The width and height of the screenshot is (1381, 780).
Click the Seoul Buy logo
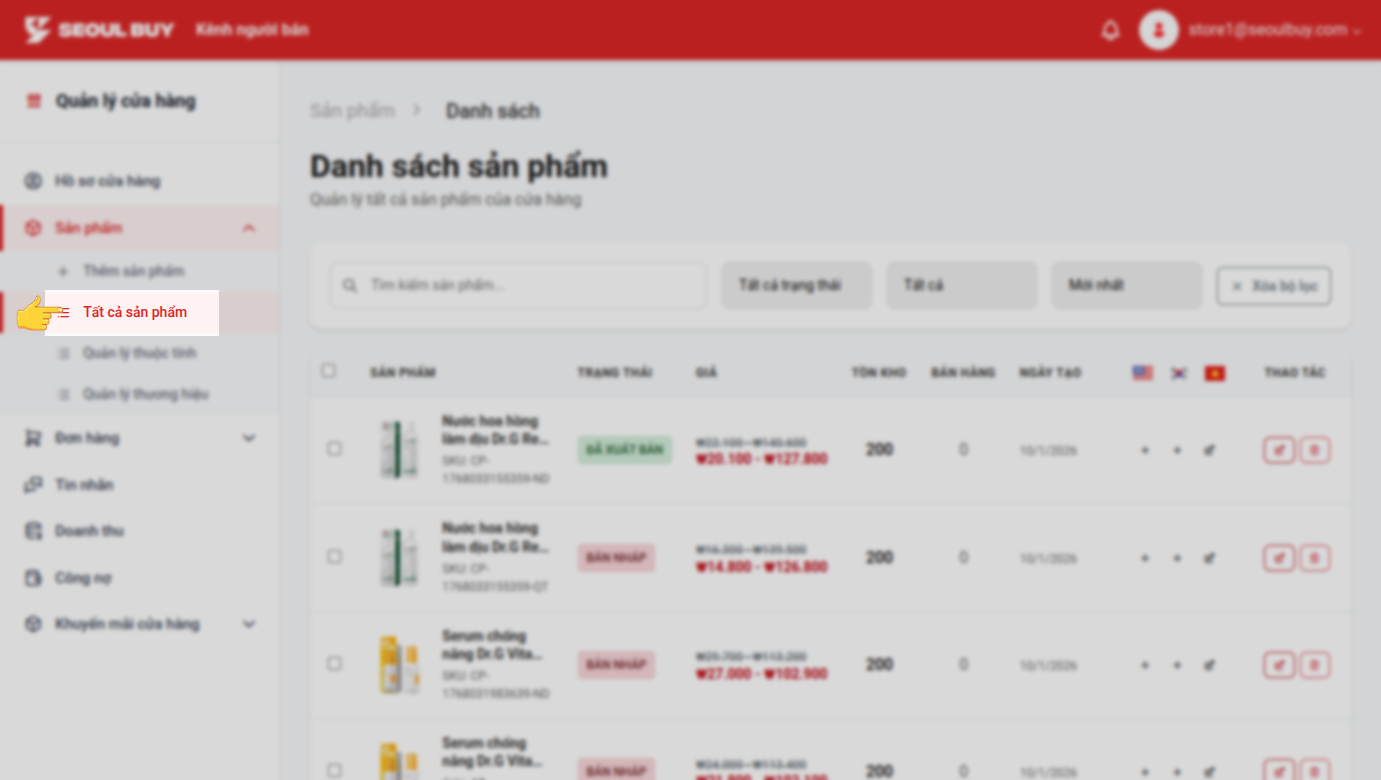pos(99,30)
